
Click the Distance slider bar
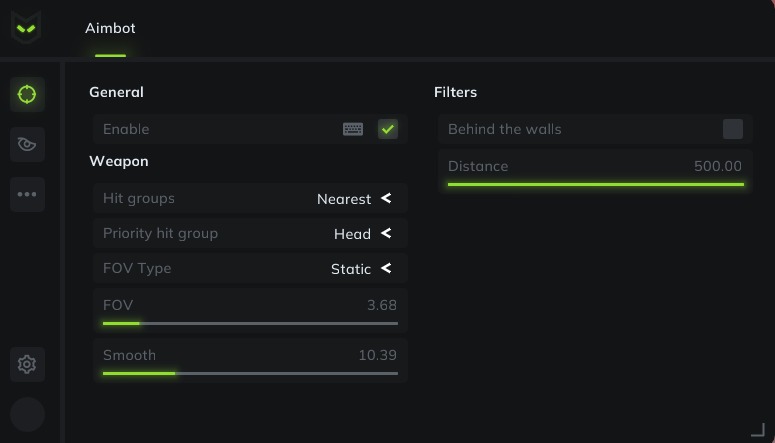click(x=596, y=184)
